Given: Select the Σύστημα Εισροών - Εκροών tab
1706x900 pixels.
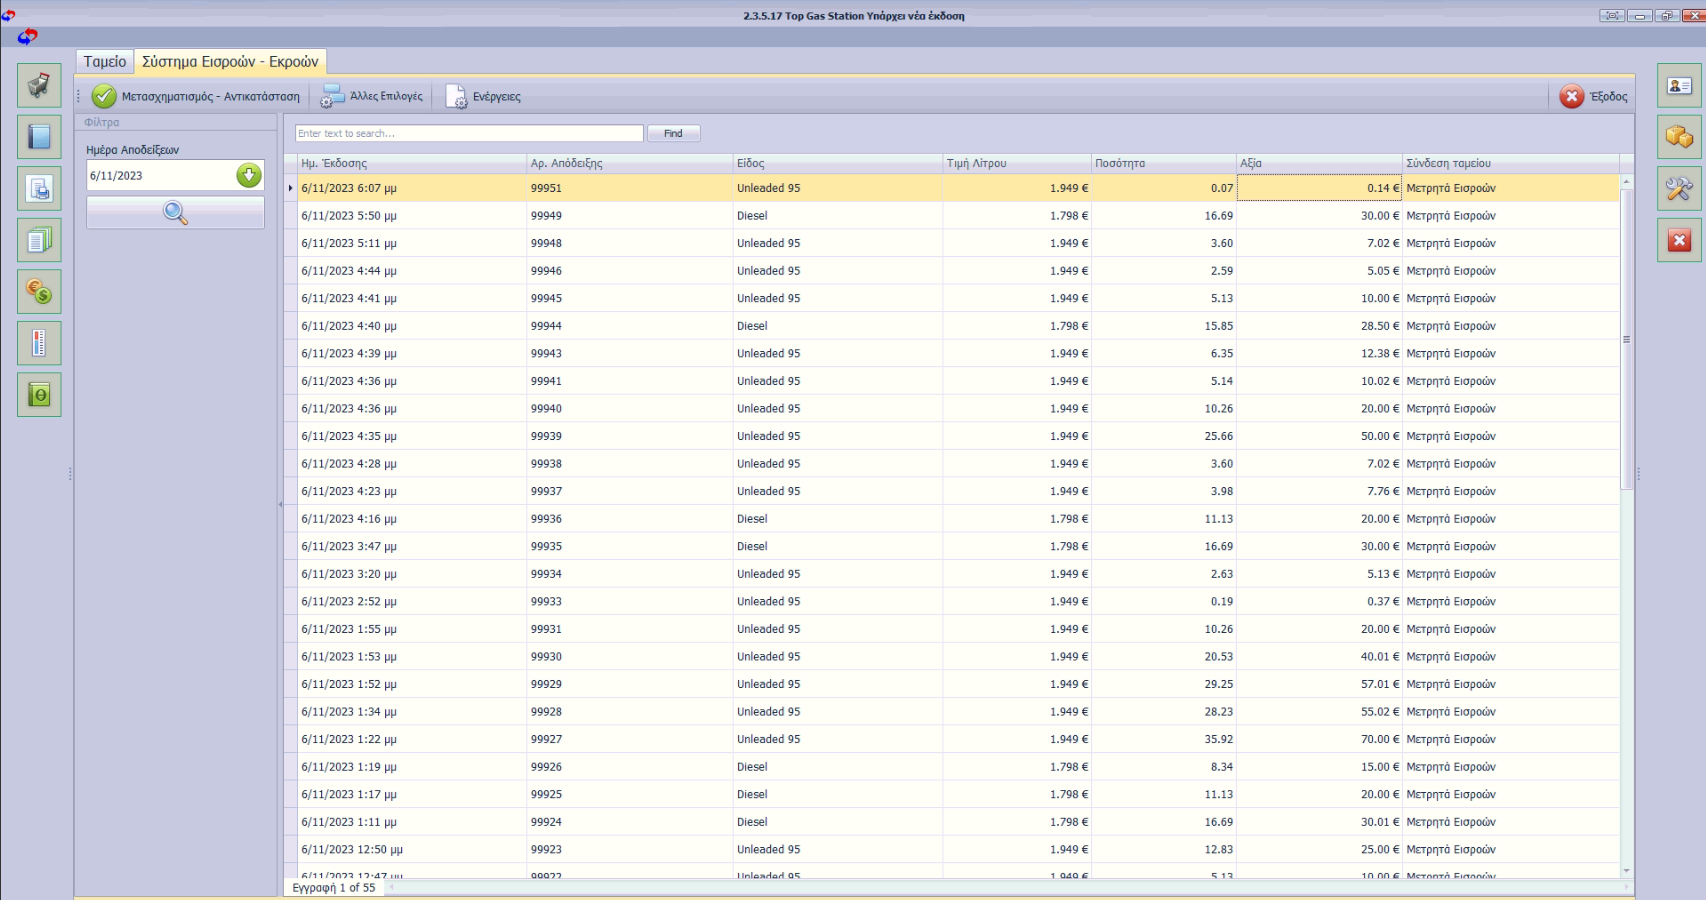Looking at the screenshot, I should click(x=230, y=61).
